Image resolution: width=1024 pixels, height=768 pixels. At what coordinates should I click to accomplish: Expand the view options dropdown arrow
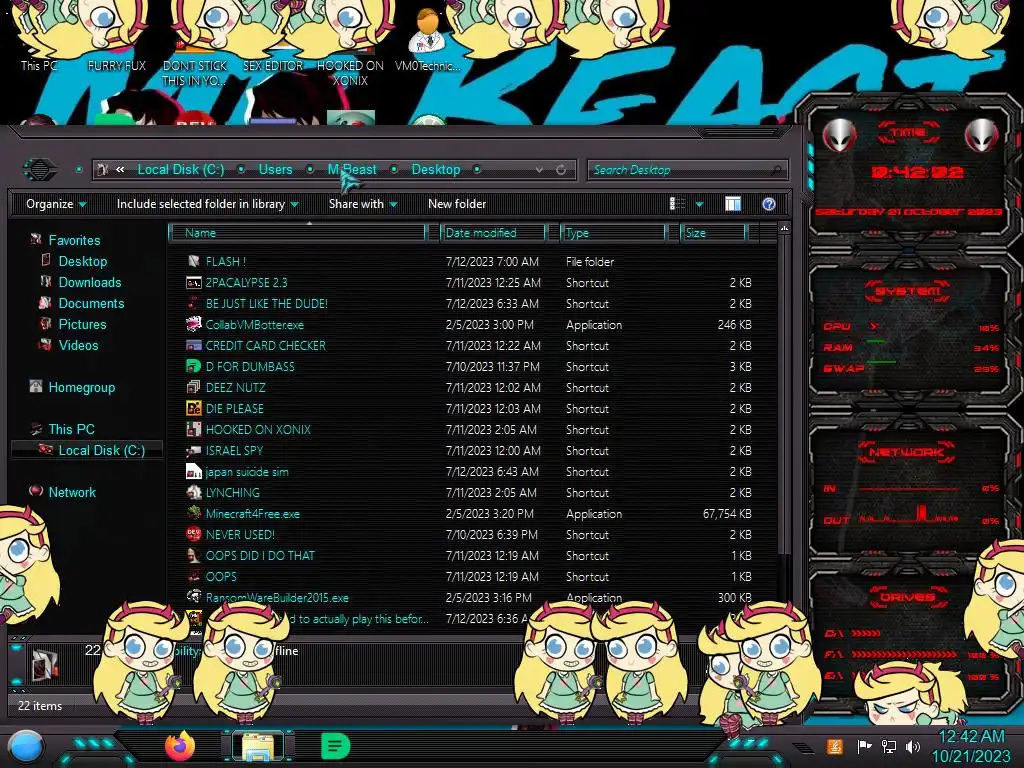point(699,204)
